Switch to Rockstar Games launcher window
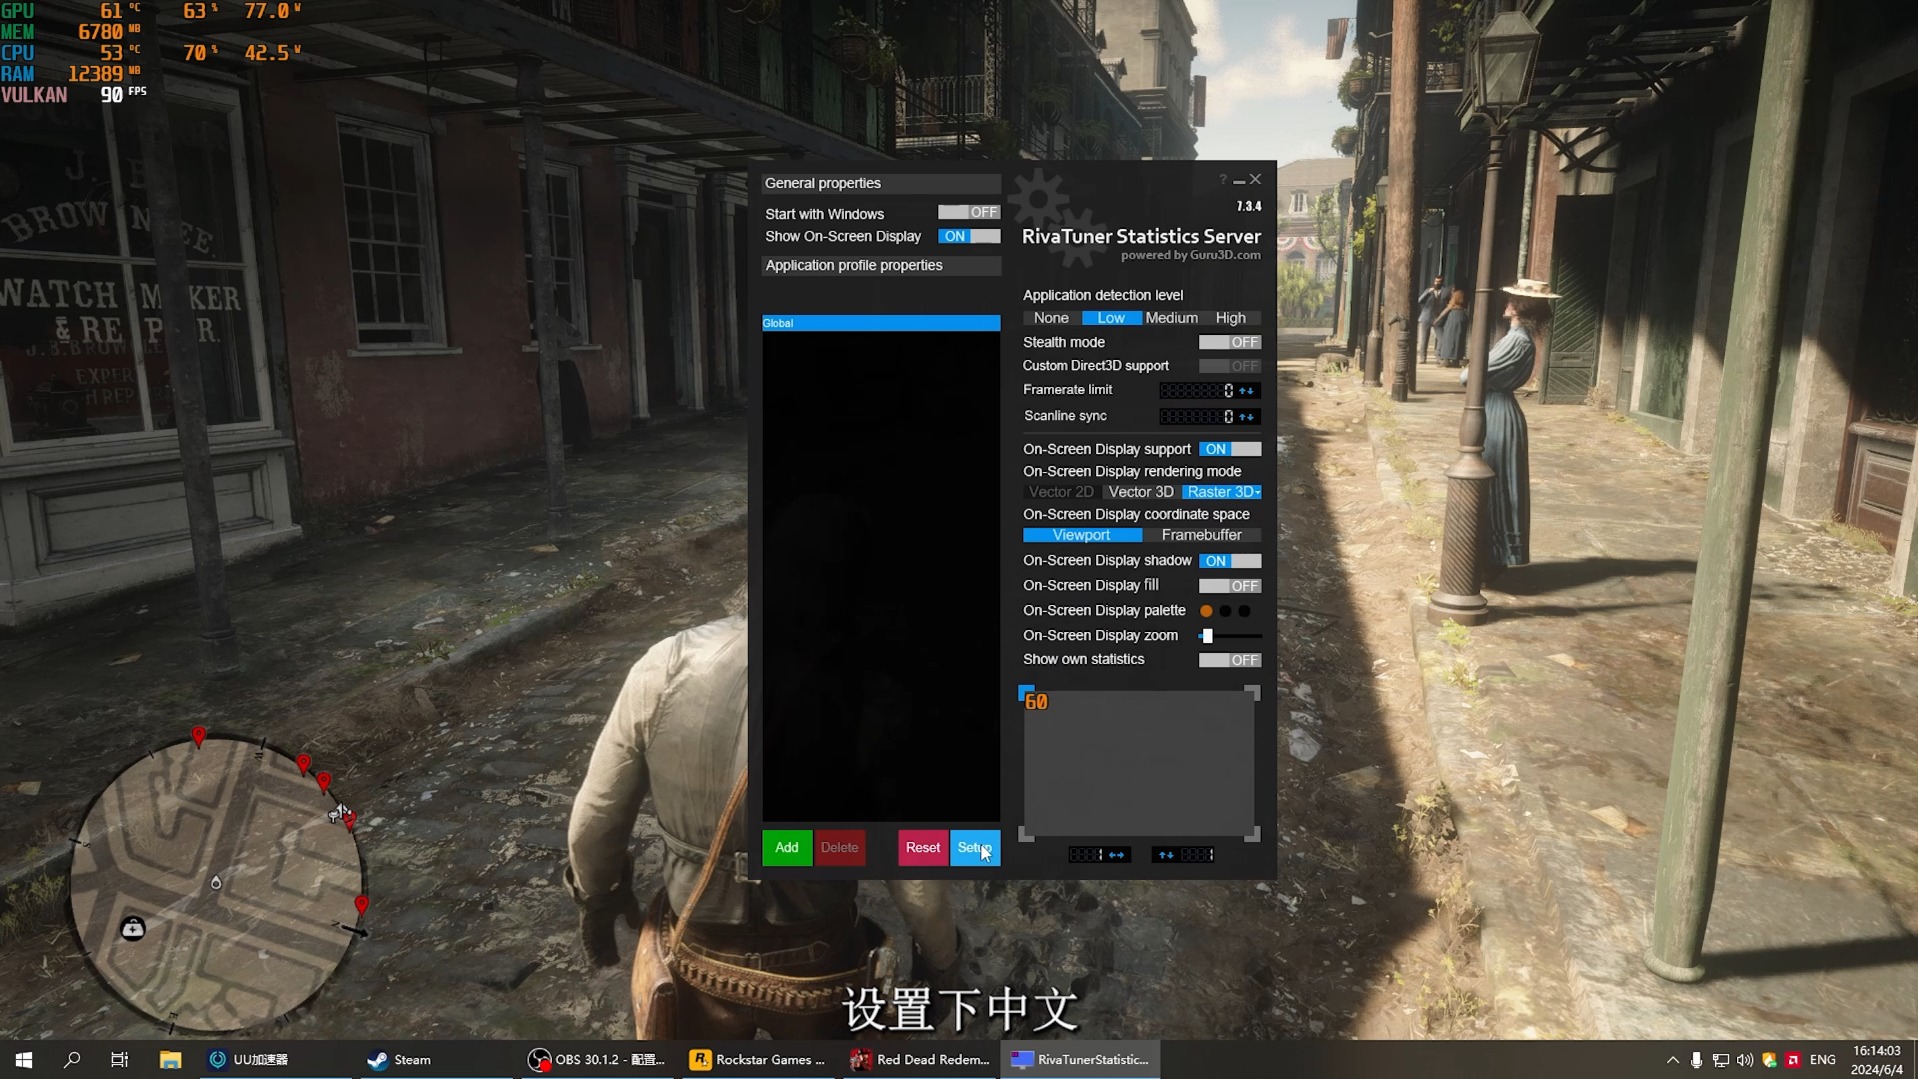 758,1060
